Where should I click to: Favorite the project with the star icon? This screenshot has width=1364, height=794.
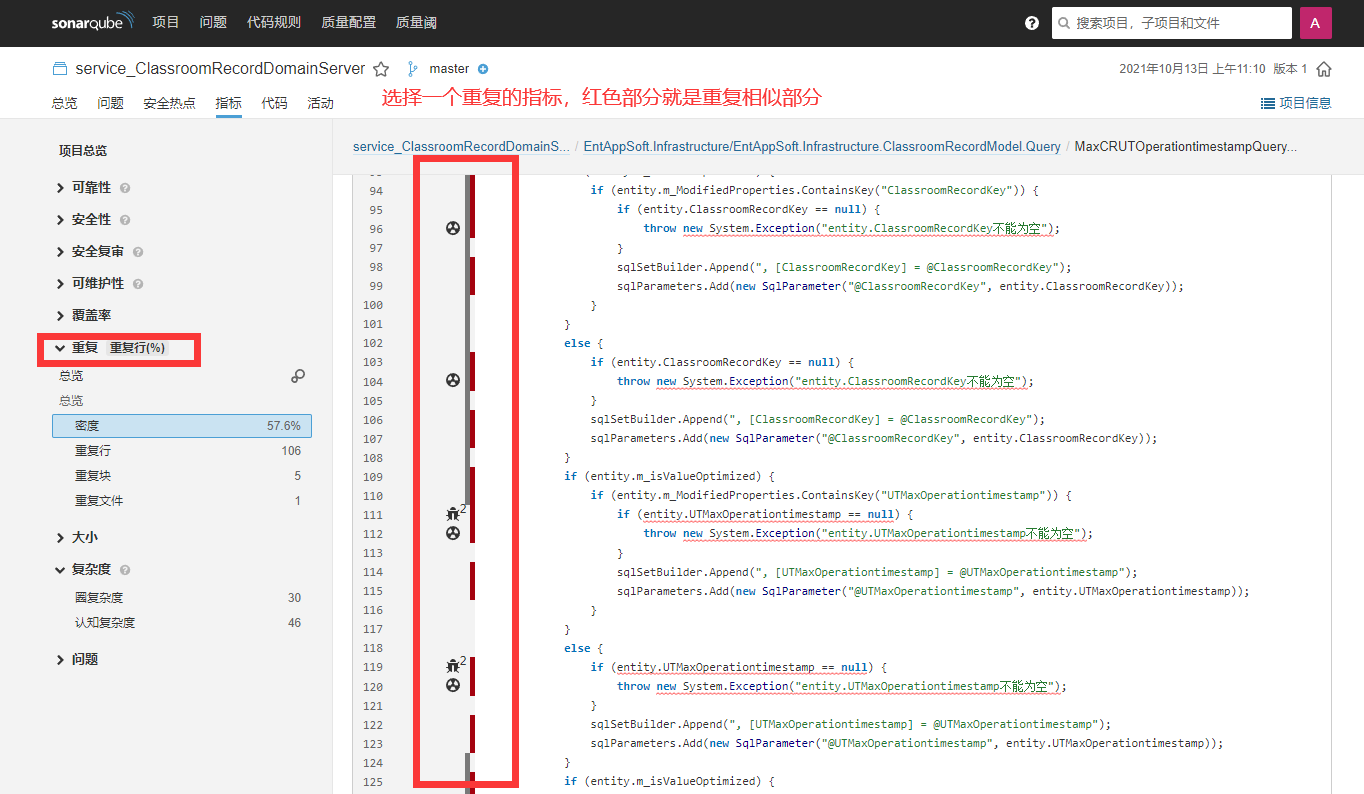pos(381,69)
